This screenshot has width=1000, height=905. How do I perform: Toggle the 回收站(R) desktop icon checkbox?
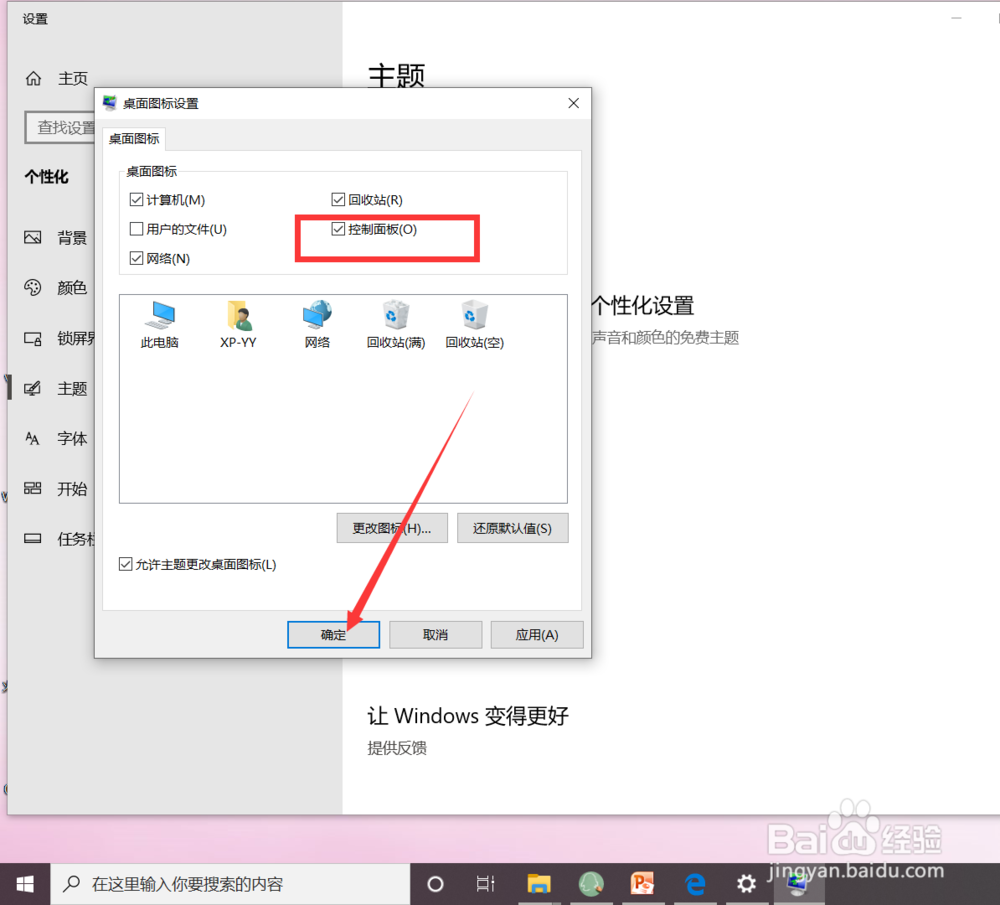[339, 199]
